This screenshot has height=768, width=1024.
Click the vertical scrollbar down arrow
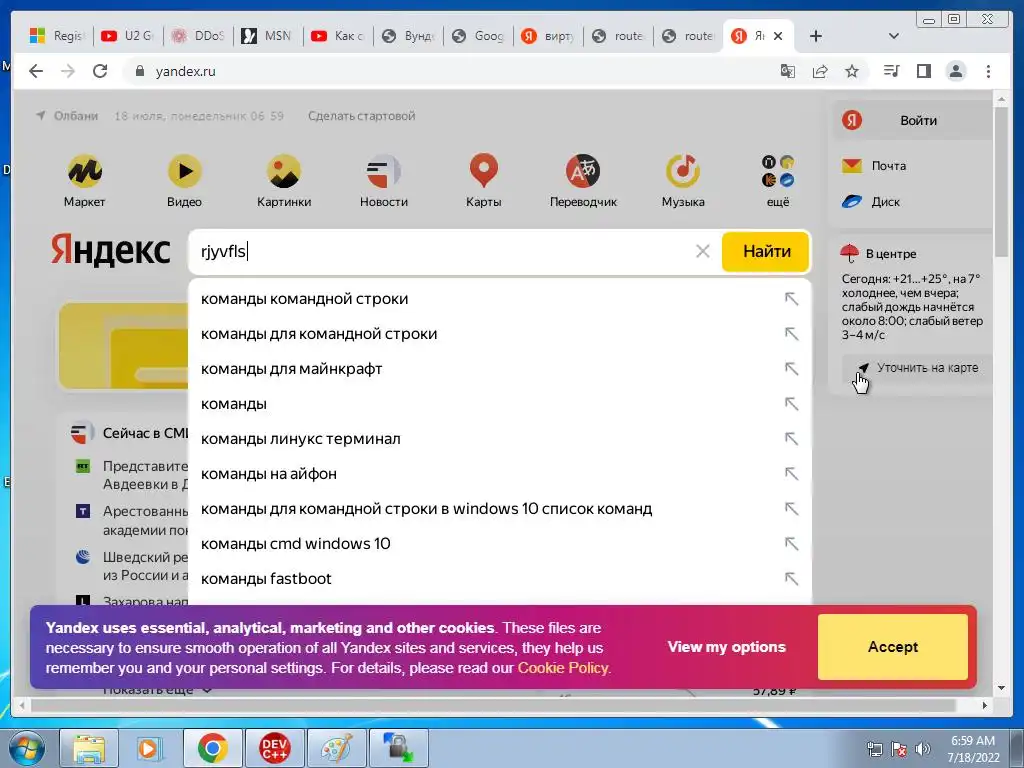click(x=1002, y=688)
